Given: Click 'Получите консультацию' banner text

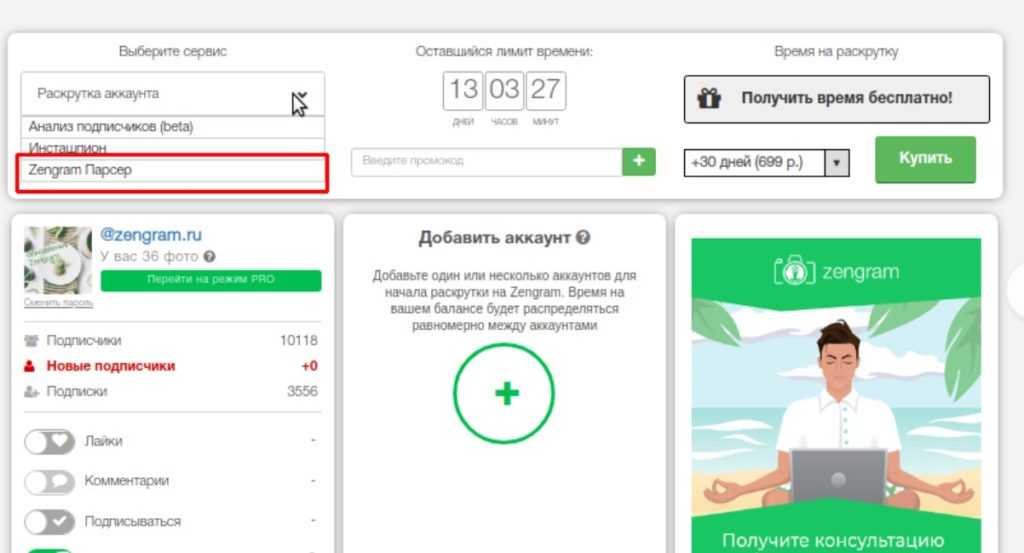Looking at the screenshot, I should pyautogui.click(x=833, y=541).
